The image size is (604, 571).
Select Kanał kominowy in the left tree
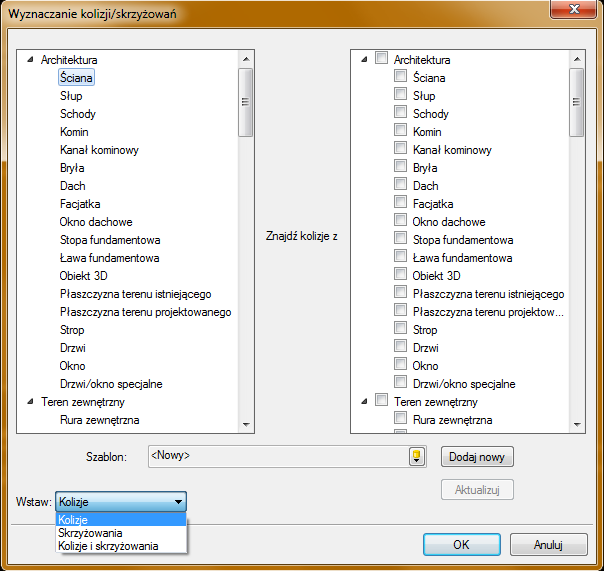(x=99, y=150)
